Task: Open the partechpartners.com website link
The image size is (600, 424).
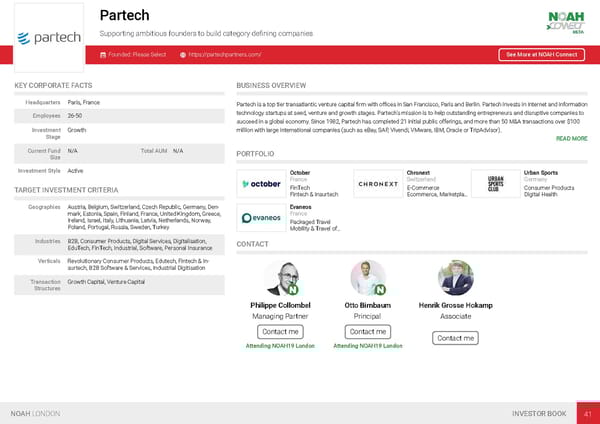Action: coord(225,54)
